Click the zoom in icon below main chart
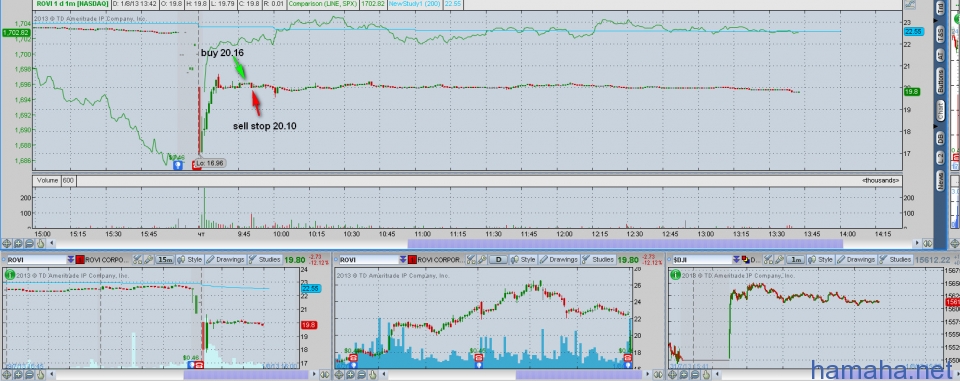 (x=18, y=243)
